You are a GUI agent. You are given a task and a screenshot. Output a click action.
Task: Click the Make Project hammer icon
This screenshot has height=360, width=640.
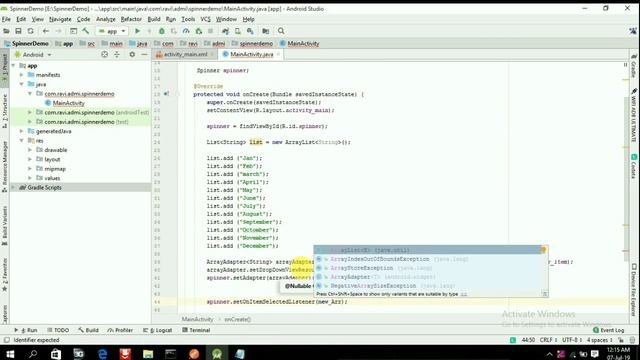point(86,31)
